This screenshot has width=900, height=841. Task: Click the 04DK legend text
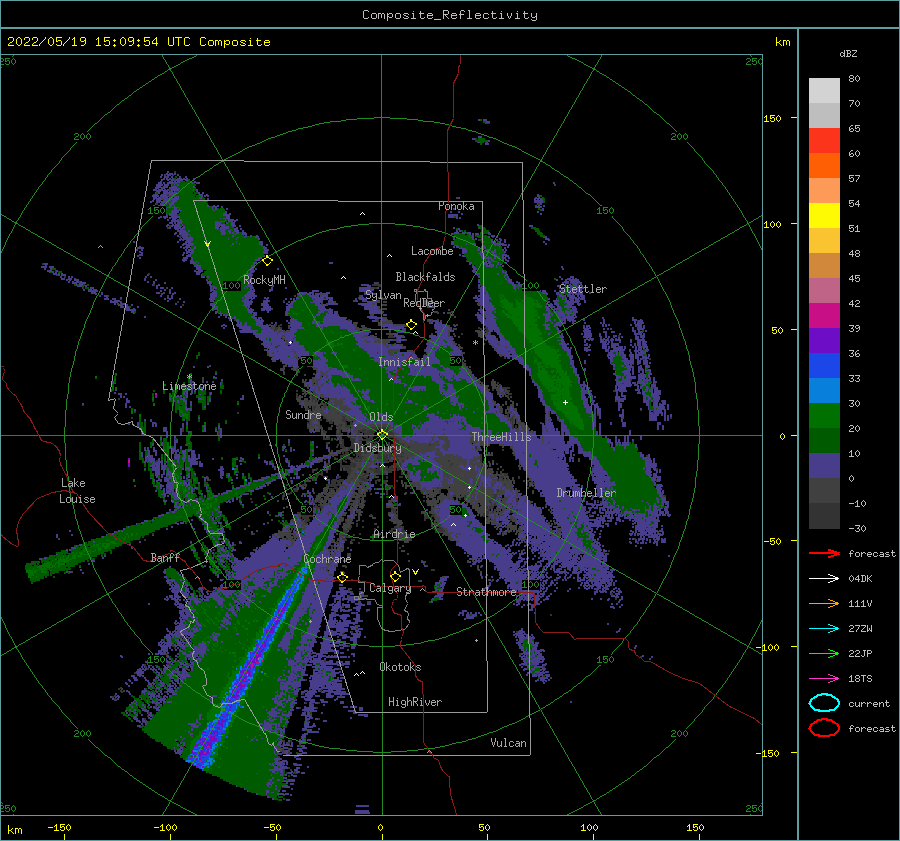[x=860, y=579]
